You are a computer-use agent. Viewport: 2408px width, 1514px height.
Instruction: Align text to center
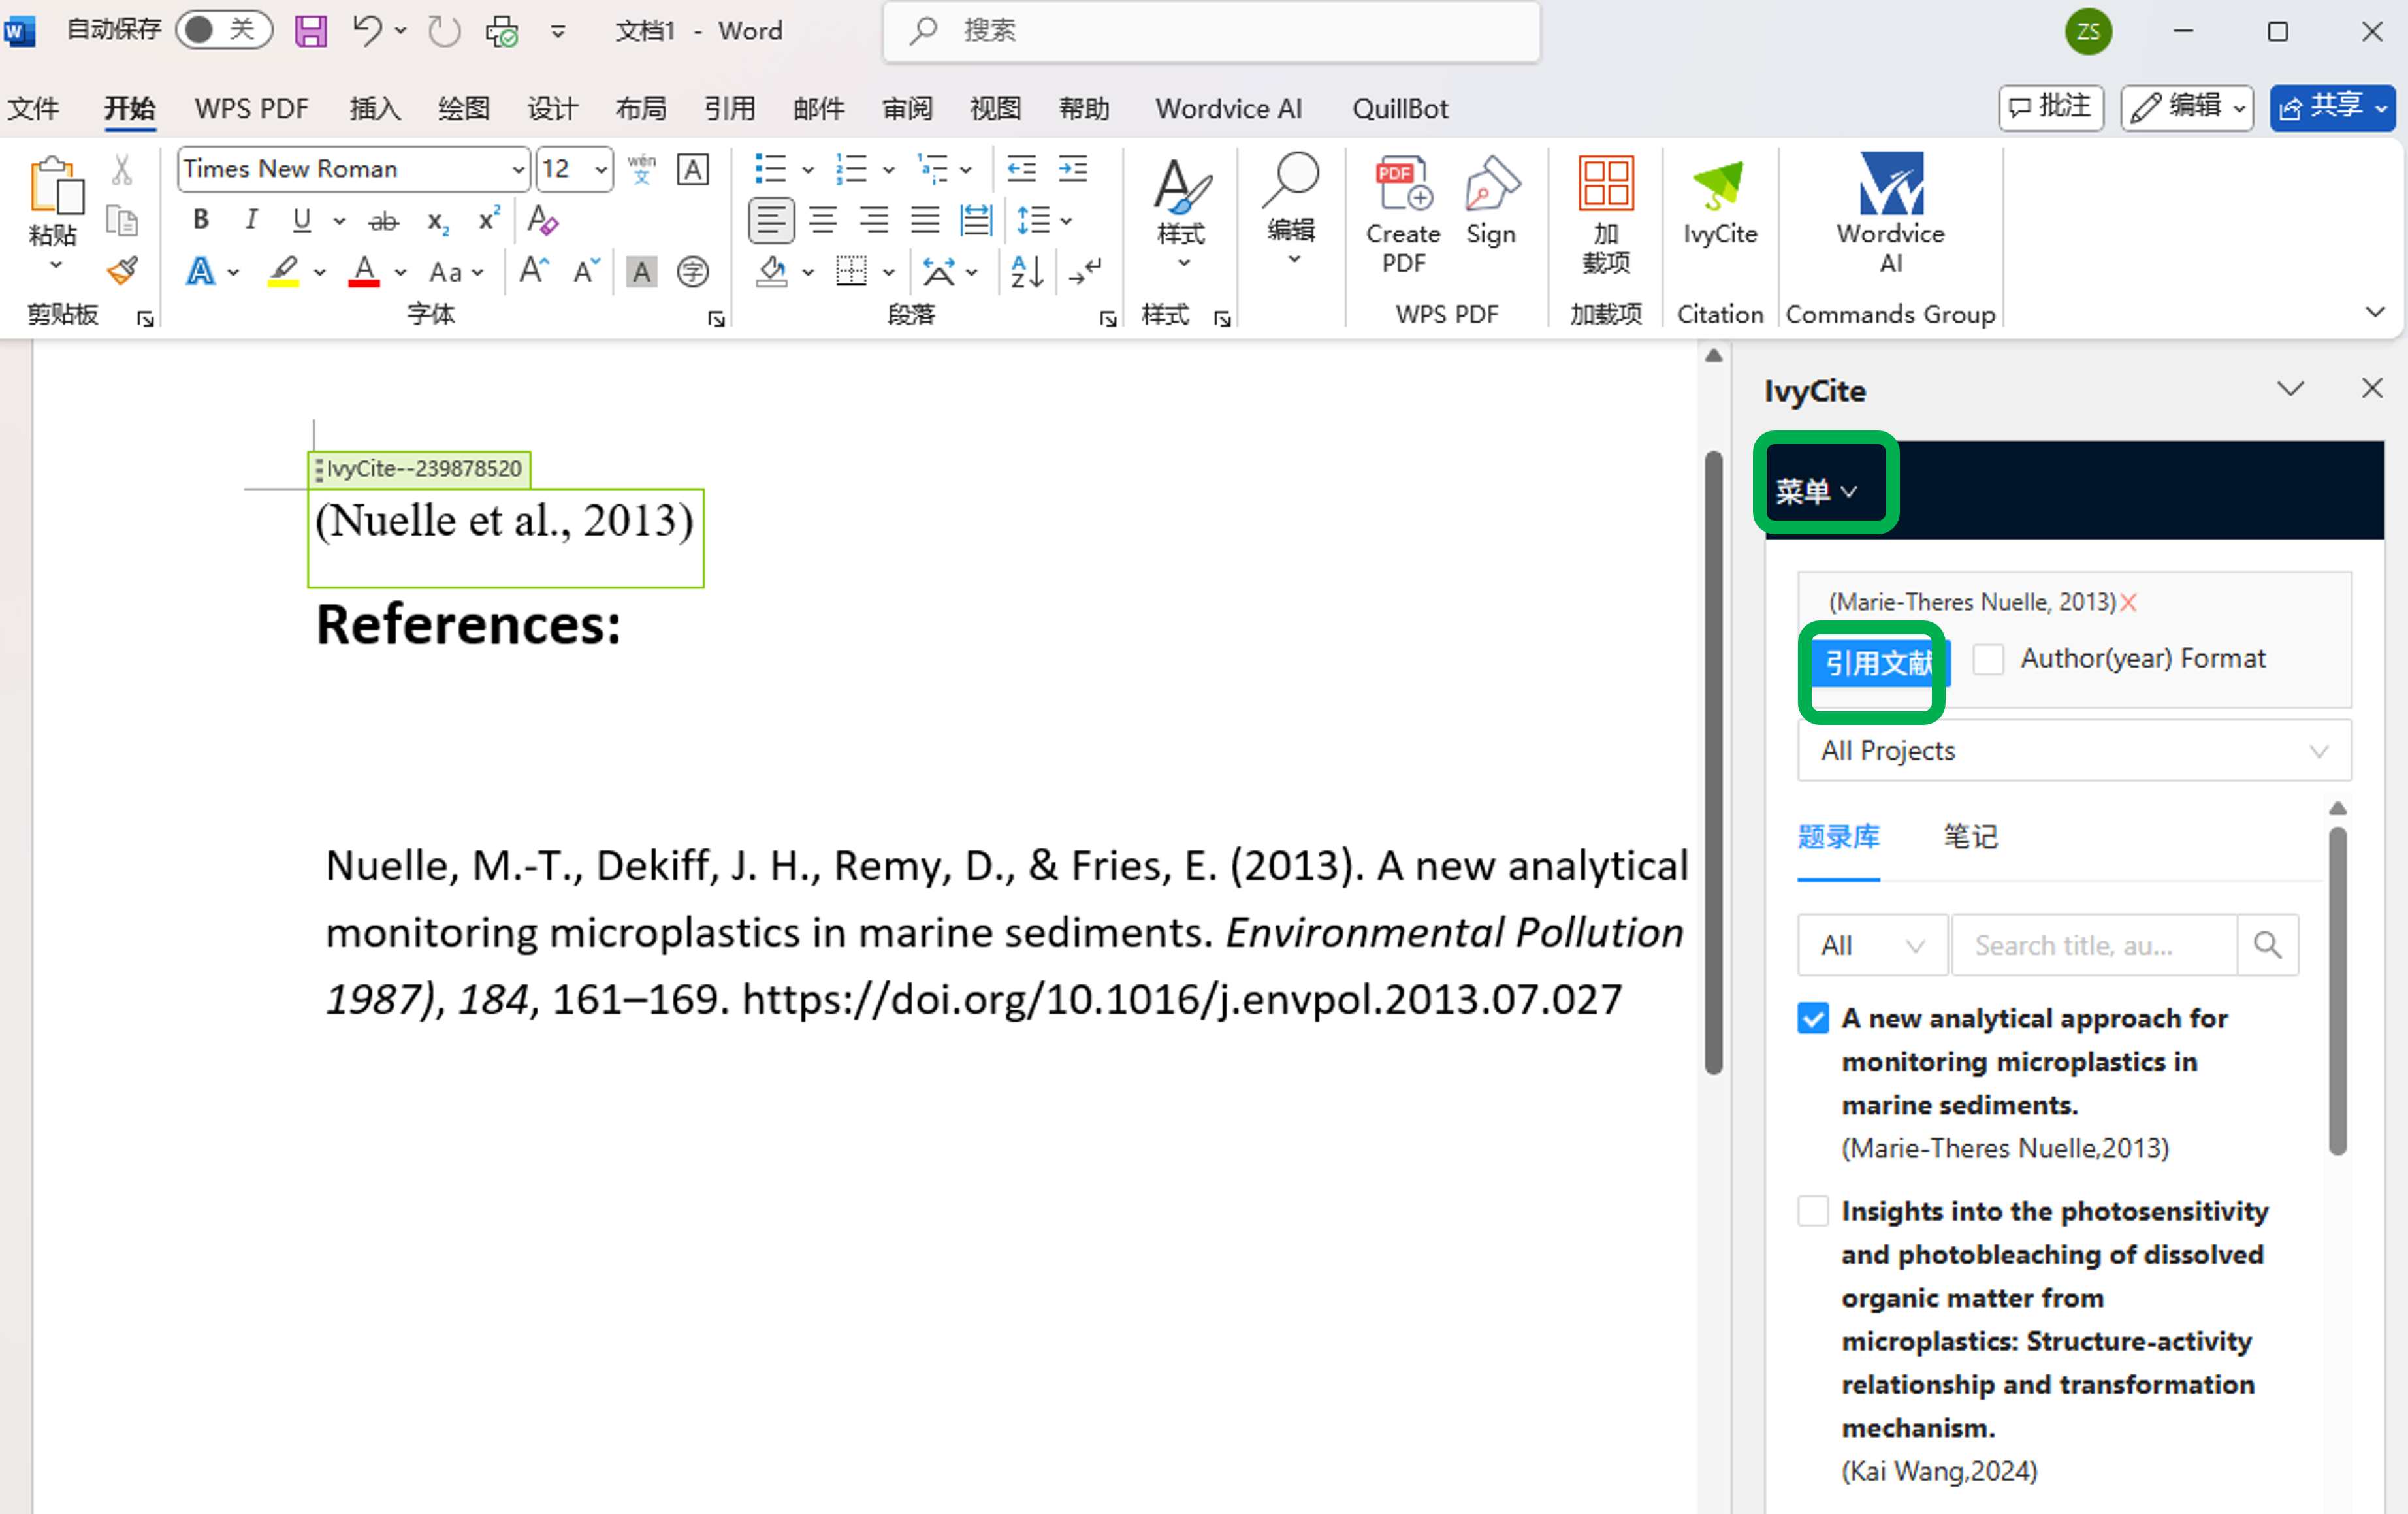pos(822,219)
